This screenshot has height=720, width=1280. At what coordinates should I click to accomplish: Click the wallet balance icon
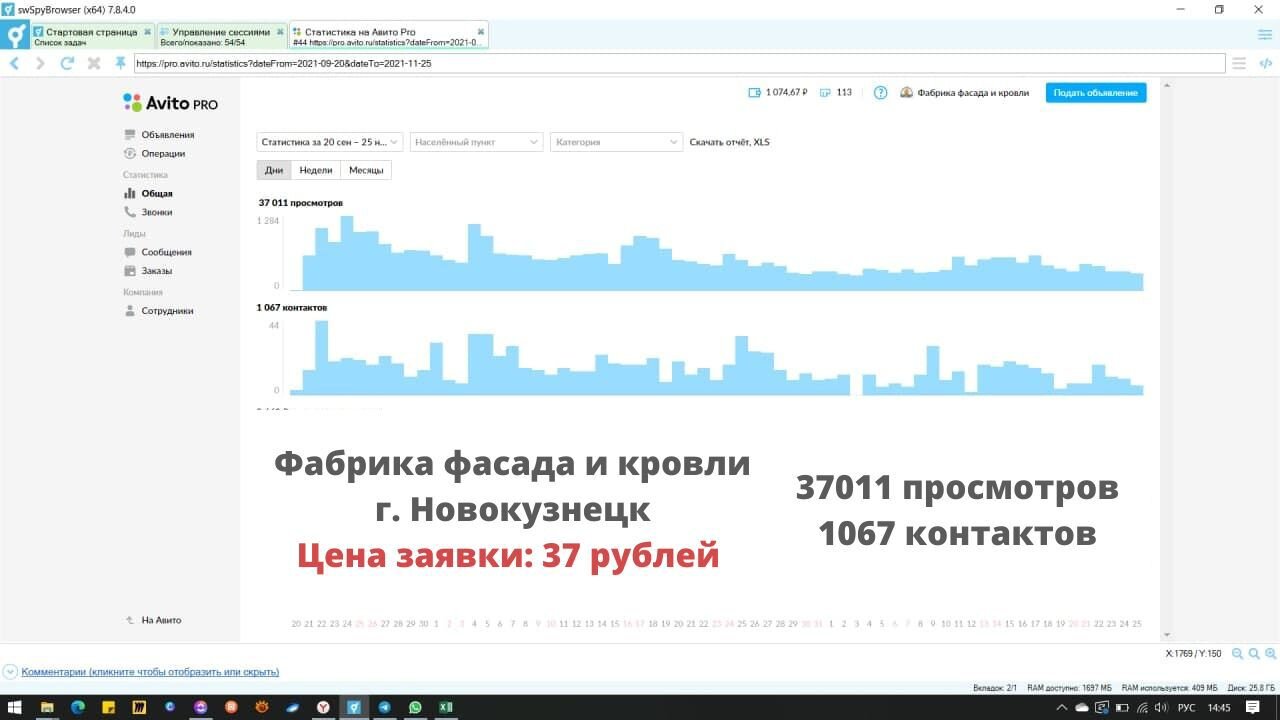click(x=755, y=93)
